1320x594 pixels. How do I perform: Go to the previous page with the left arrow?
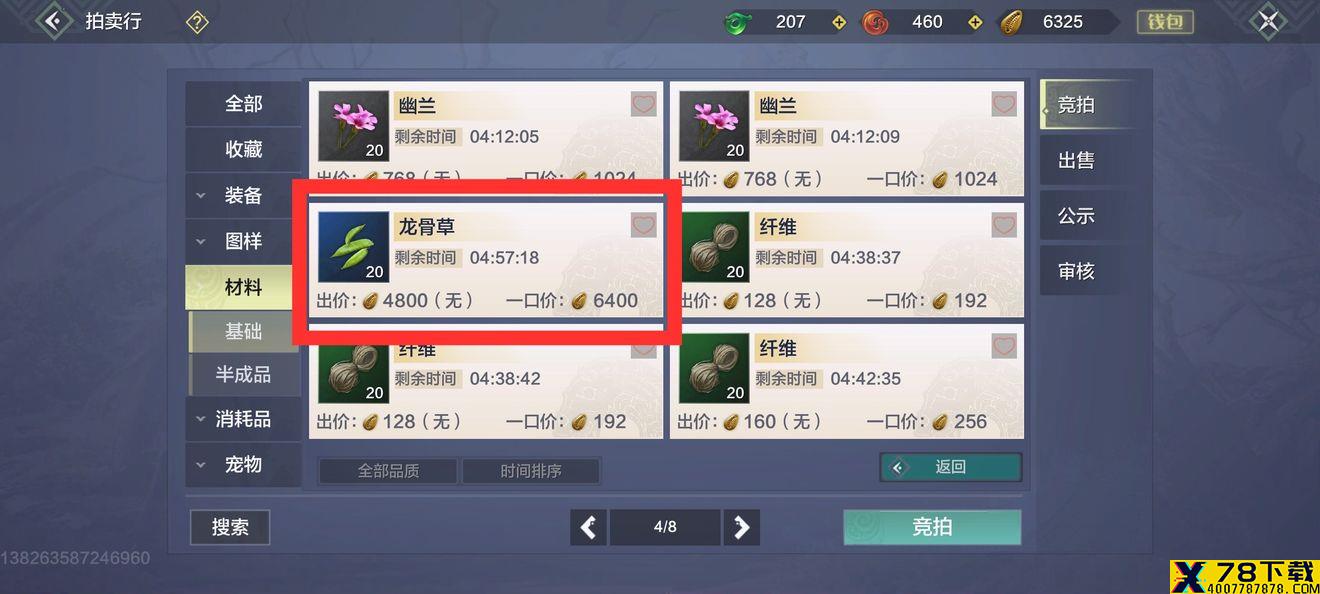[589, 527]
